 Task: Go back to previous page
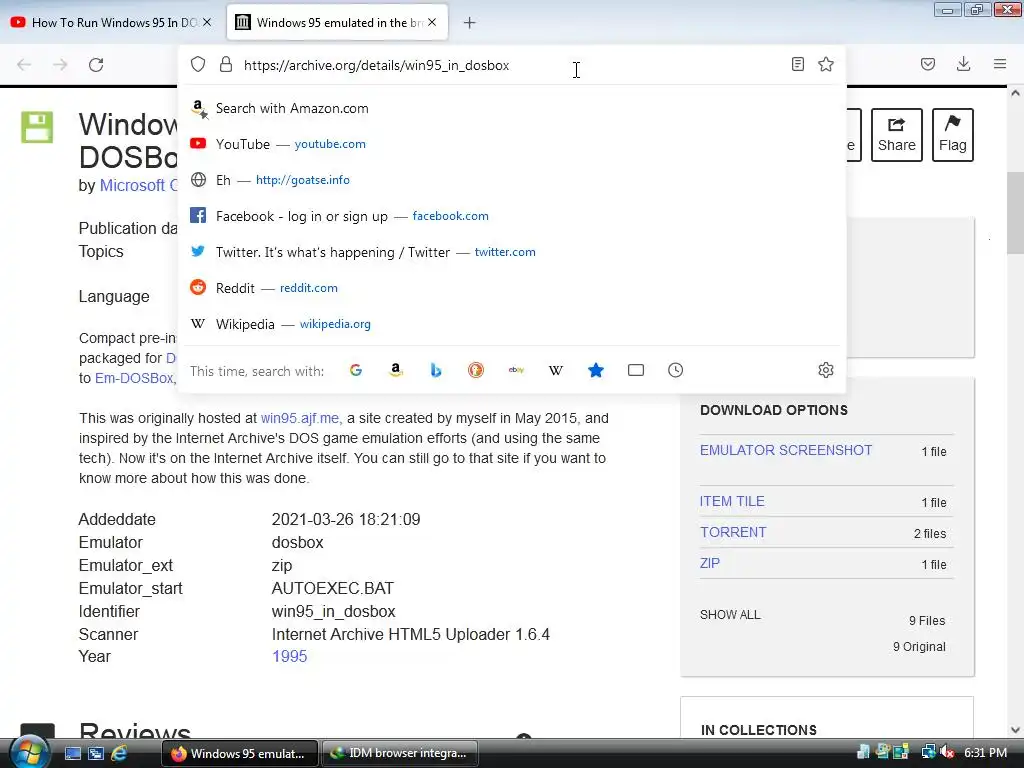point(24,65)
